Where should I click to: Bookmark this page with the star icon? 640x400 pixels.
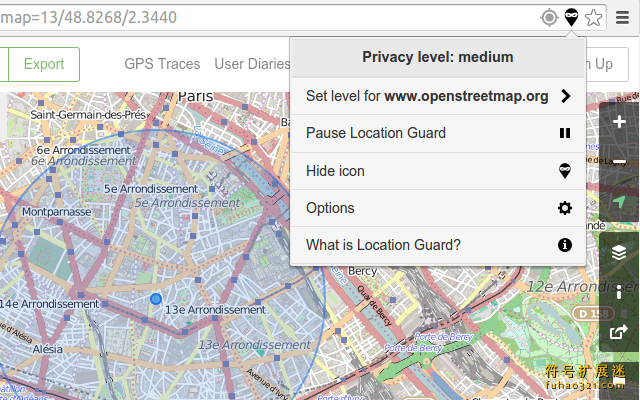click(x=593, y=18)
